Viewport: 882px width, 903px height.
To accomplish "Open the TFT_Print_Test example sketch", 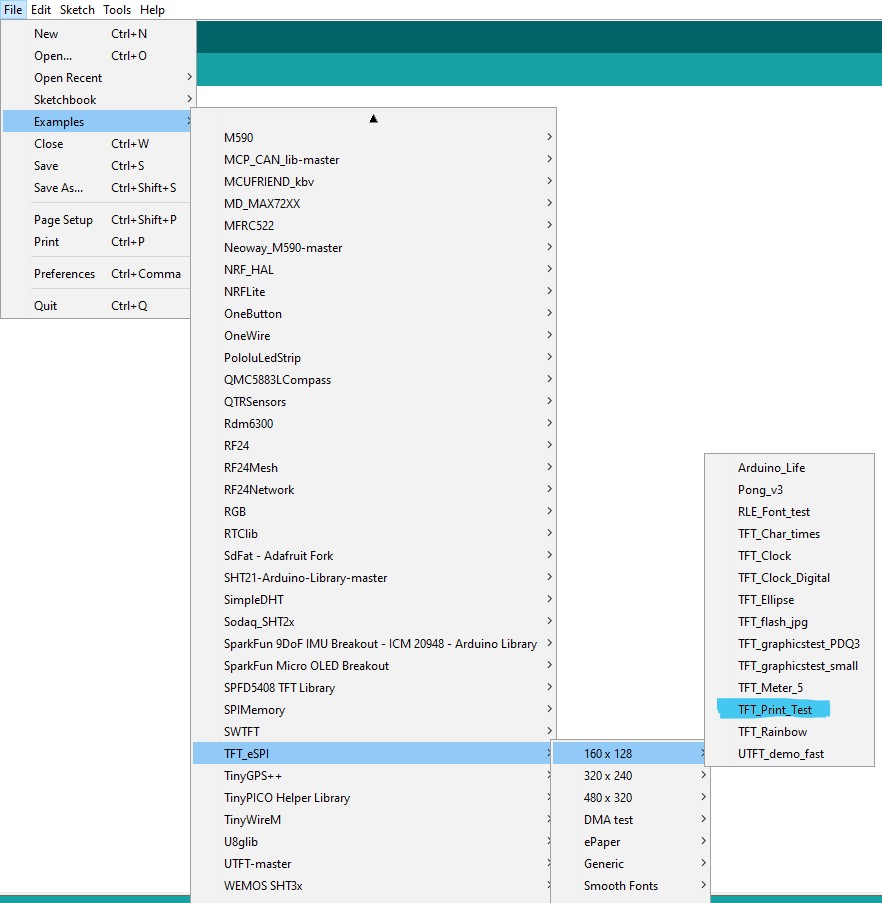I will [775, 710].
